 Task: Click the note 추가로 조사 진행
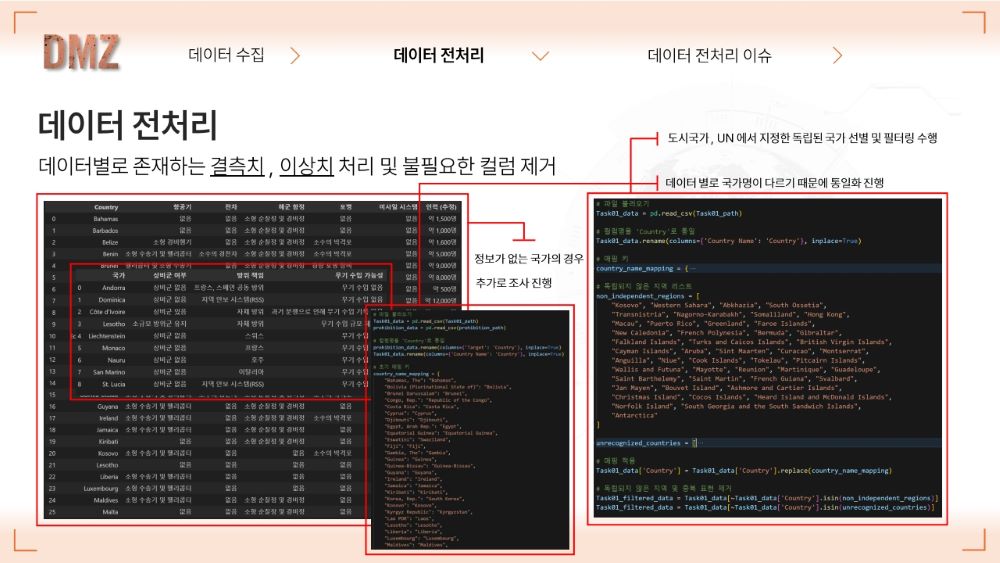(513, 282)
